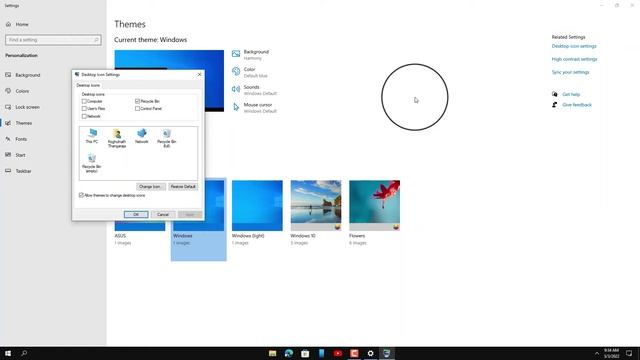Focus the Find a setting search box

coord(53,40)
